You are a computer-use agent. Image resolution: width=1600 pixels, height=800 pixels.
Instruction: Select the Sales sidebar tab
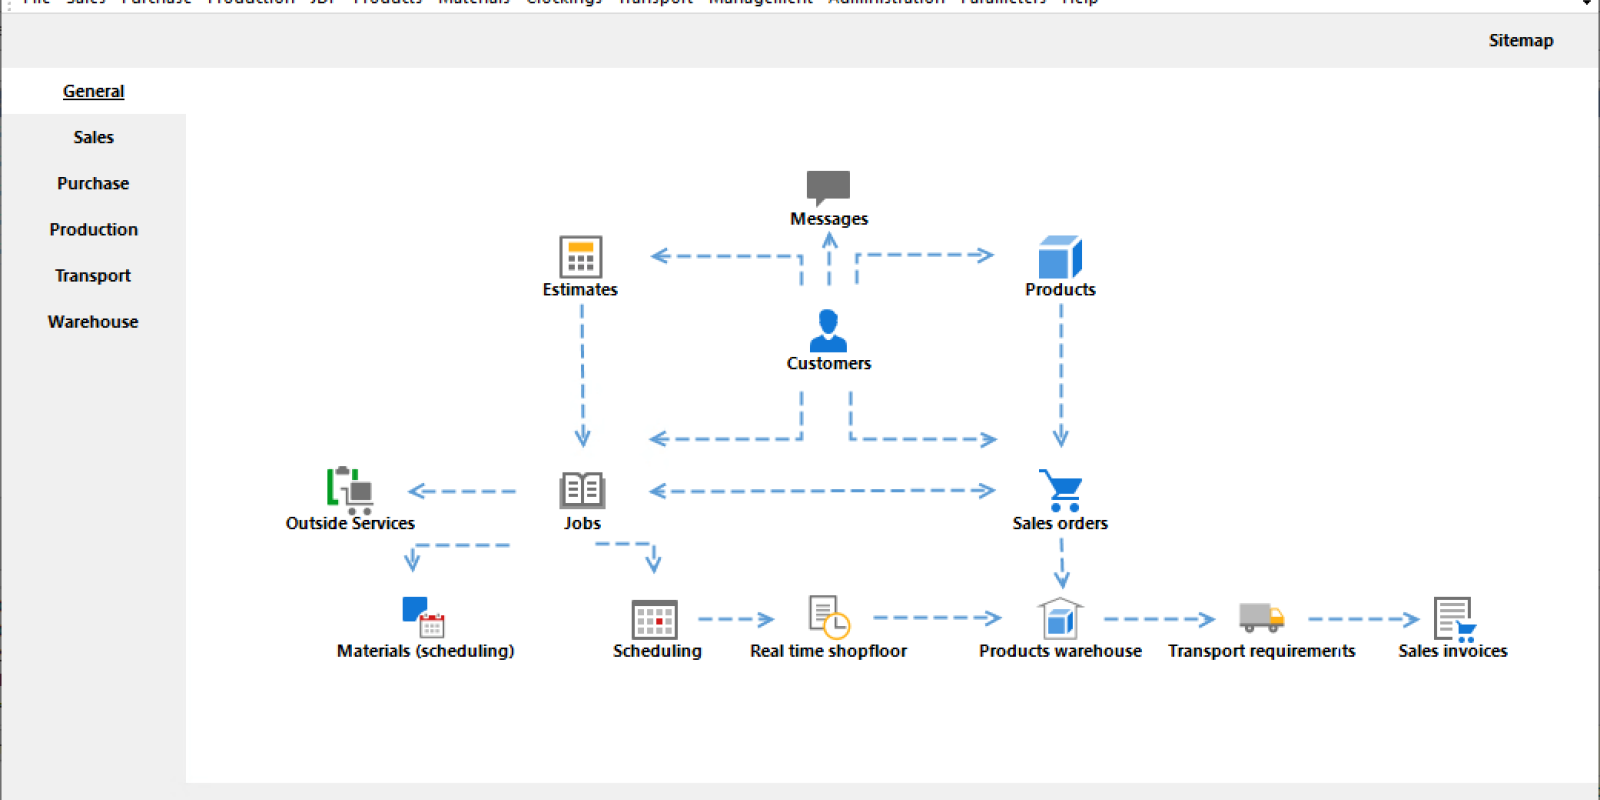coord(94,137)
